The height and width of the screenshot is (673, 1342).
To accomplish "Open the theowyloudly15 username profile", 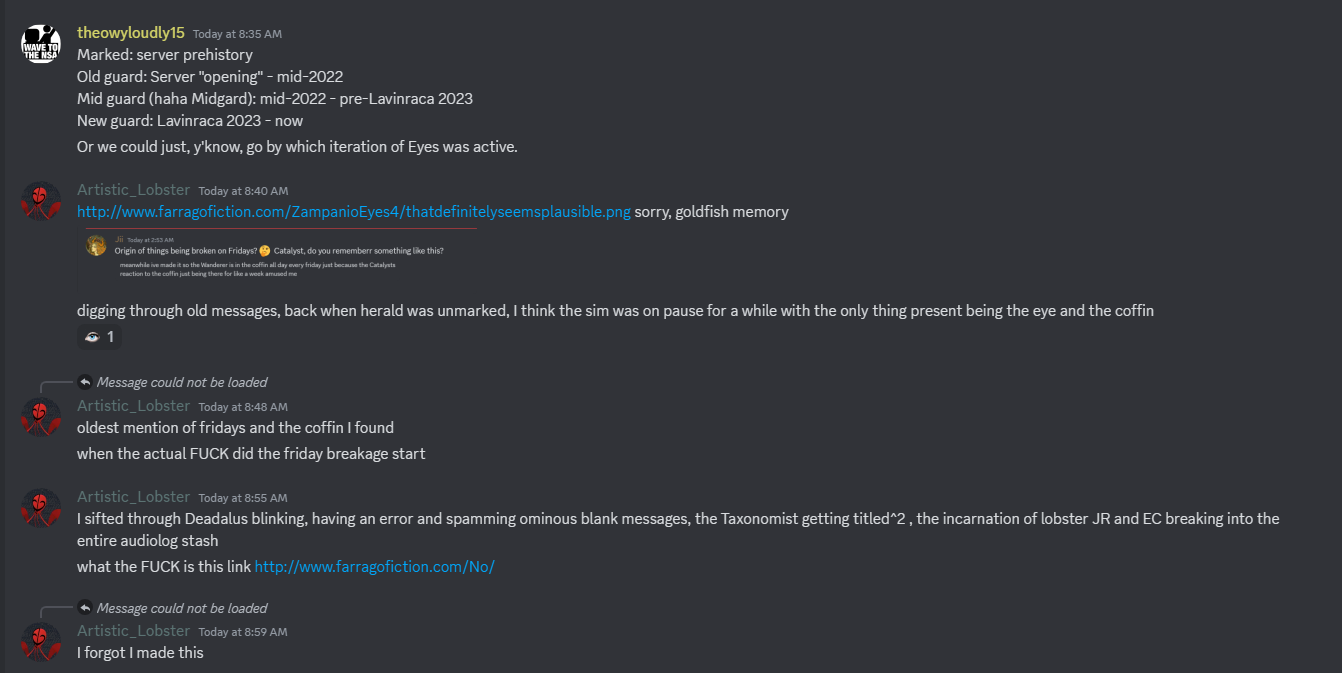I will click(130, 33).
